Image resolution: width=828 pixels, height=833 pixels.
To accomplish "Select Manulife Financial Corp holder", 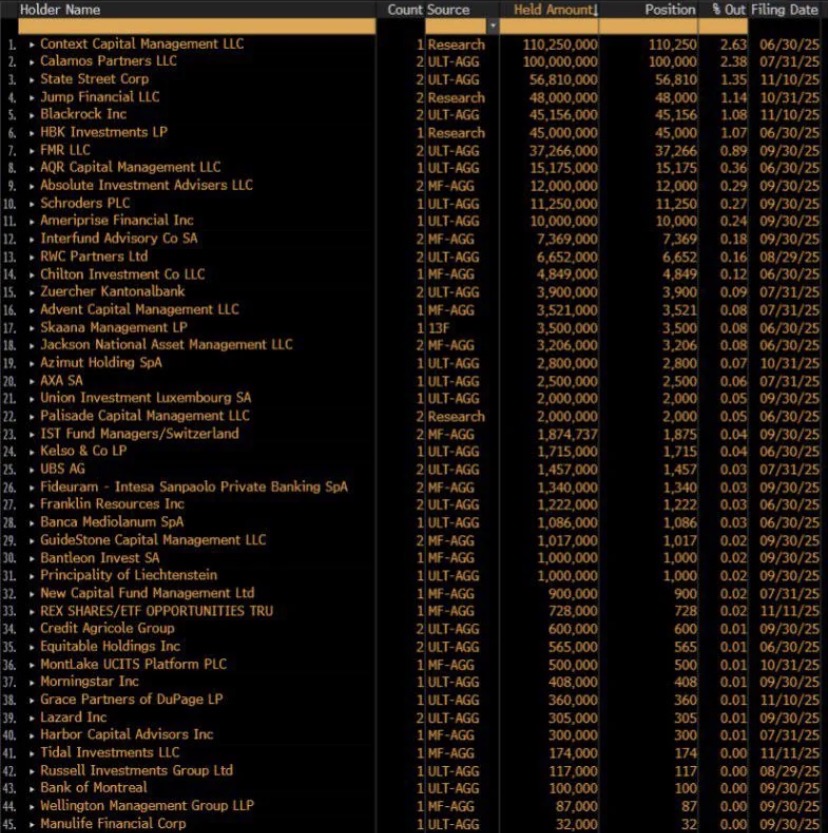I will (113, 823).
